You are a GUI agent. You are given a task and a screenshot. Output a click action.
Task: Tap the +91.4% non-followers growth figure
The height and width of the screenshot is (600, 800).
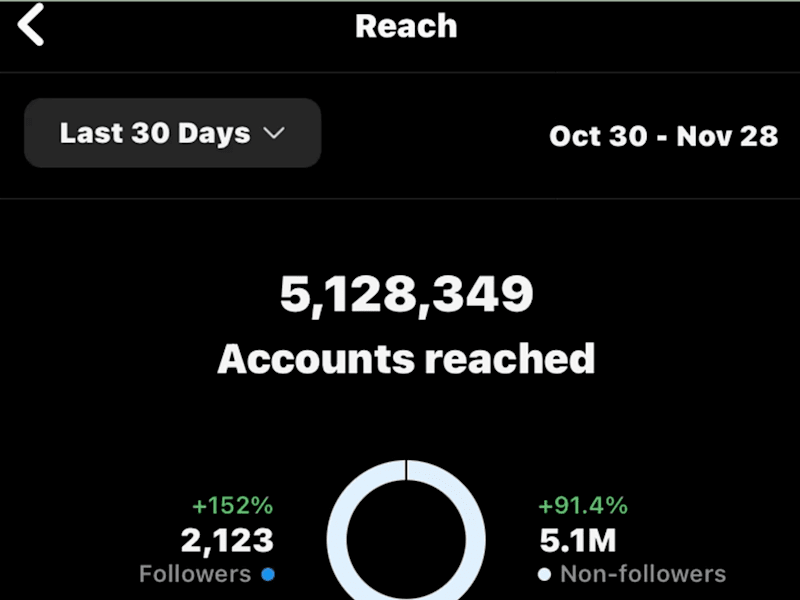583,506
